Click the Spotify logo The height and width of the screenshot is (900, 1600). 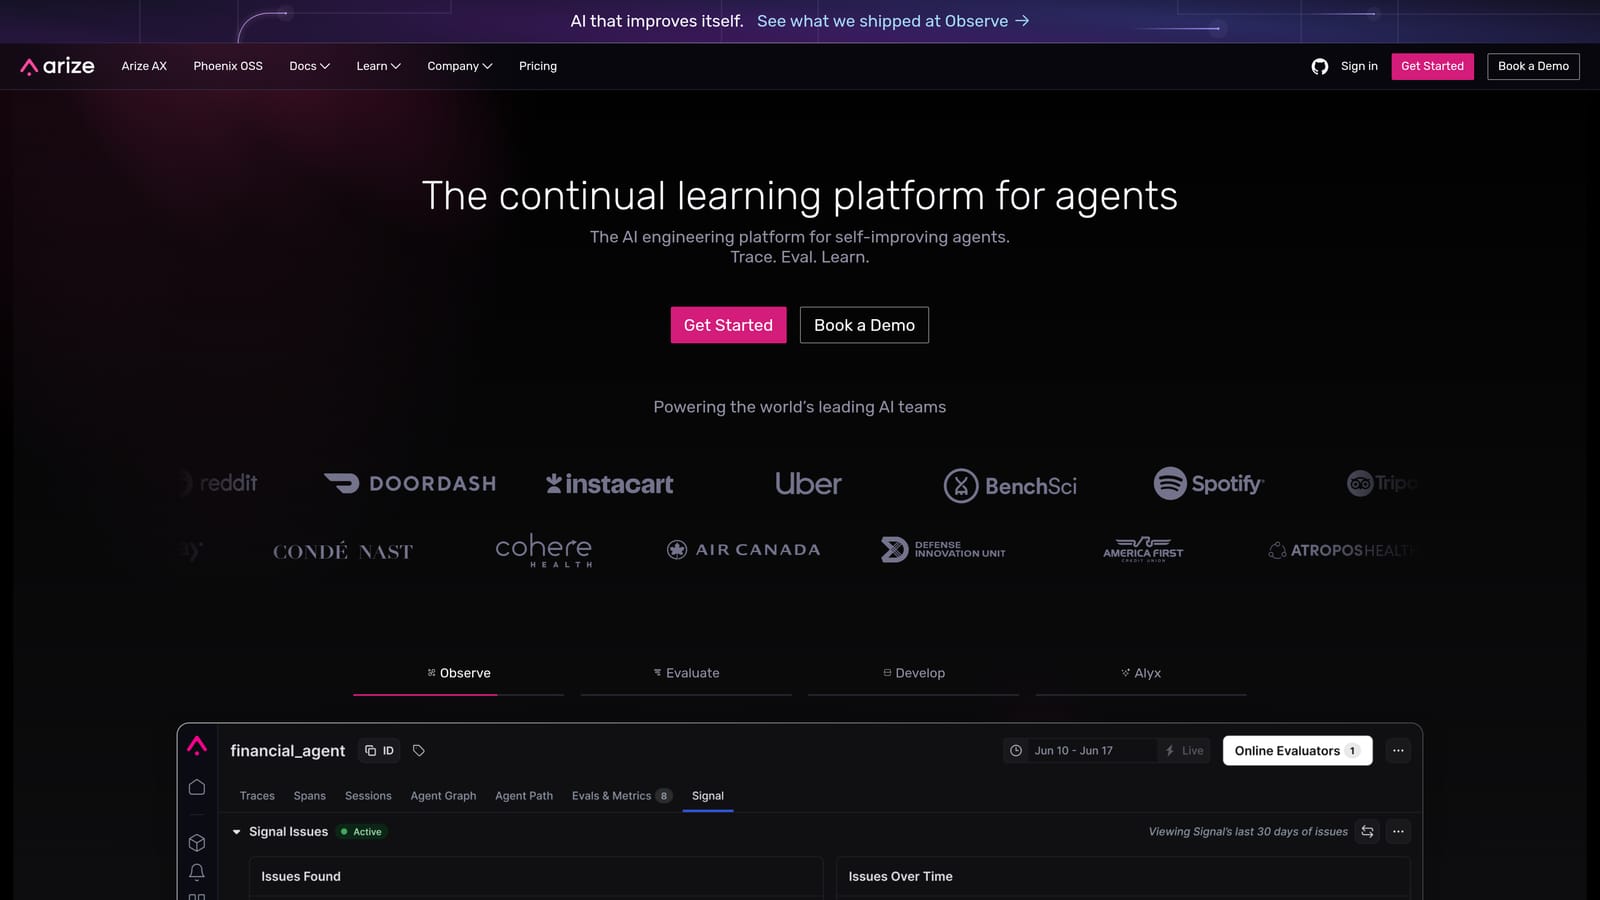(x=1208, y=484)
